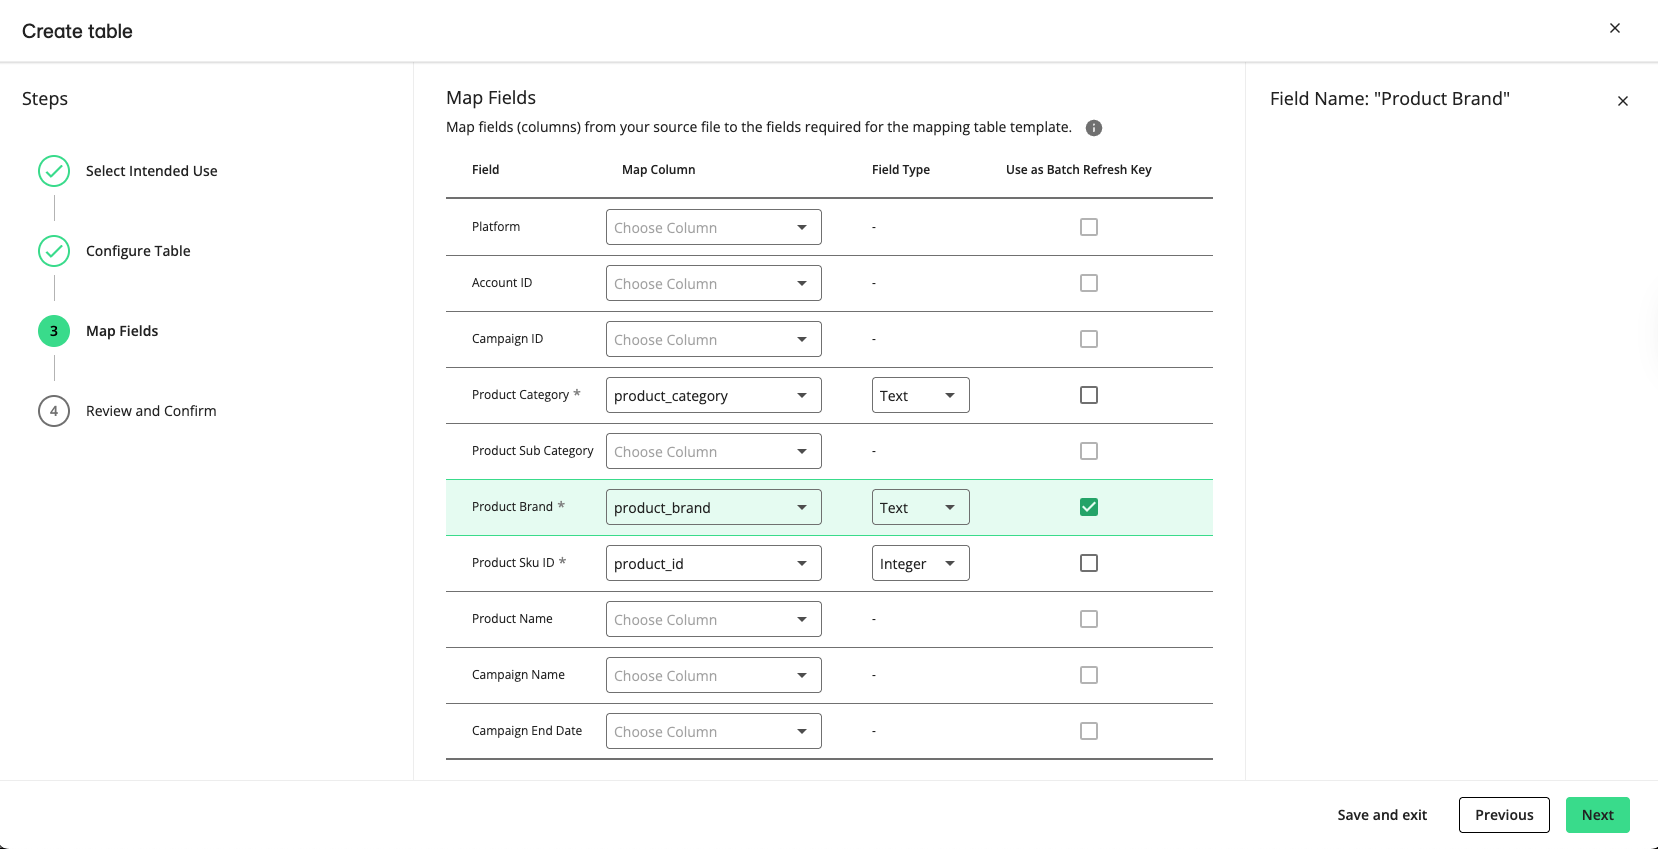Image resolution: width=1658 pixels, height=849 pixels.
Task: Uncheck Batch Refresh Key for Product Brand
Action: (x=1089, y=507)
